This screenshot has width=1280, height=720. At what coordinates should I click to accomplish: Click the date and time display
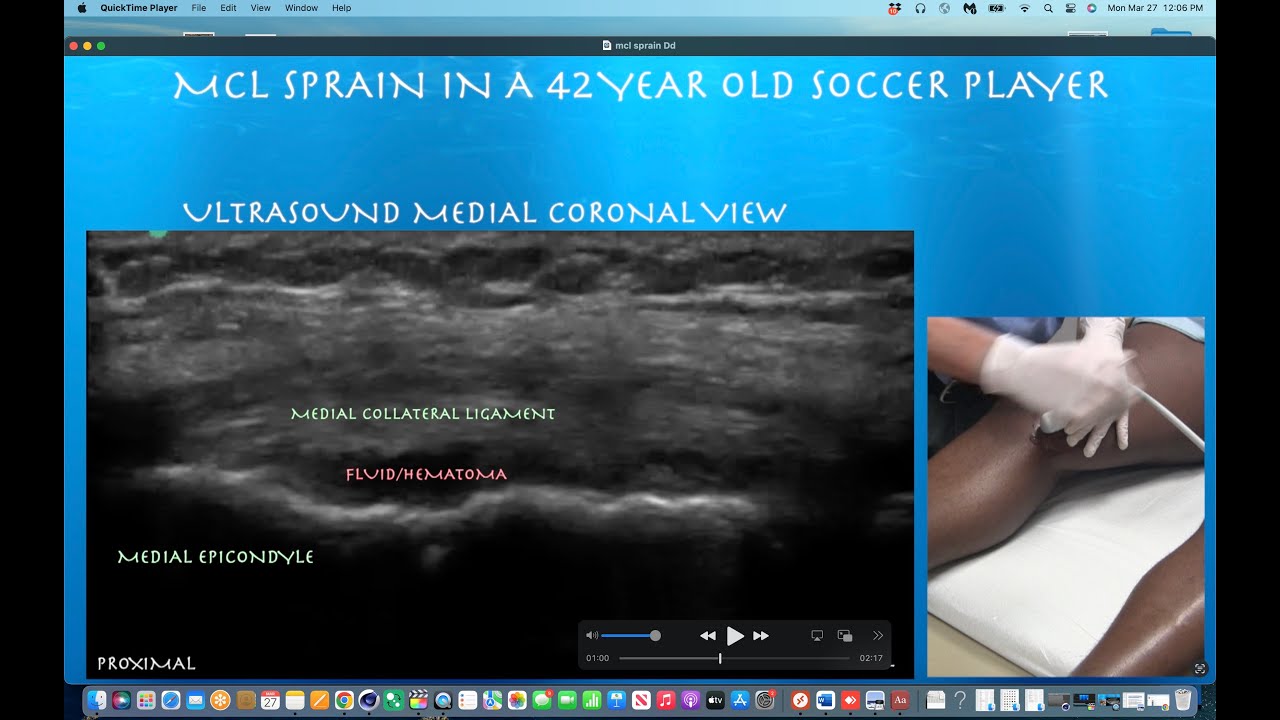point(1155,8)
